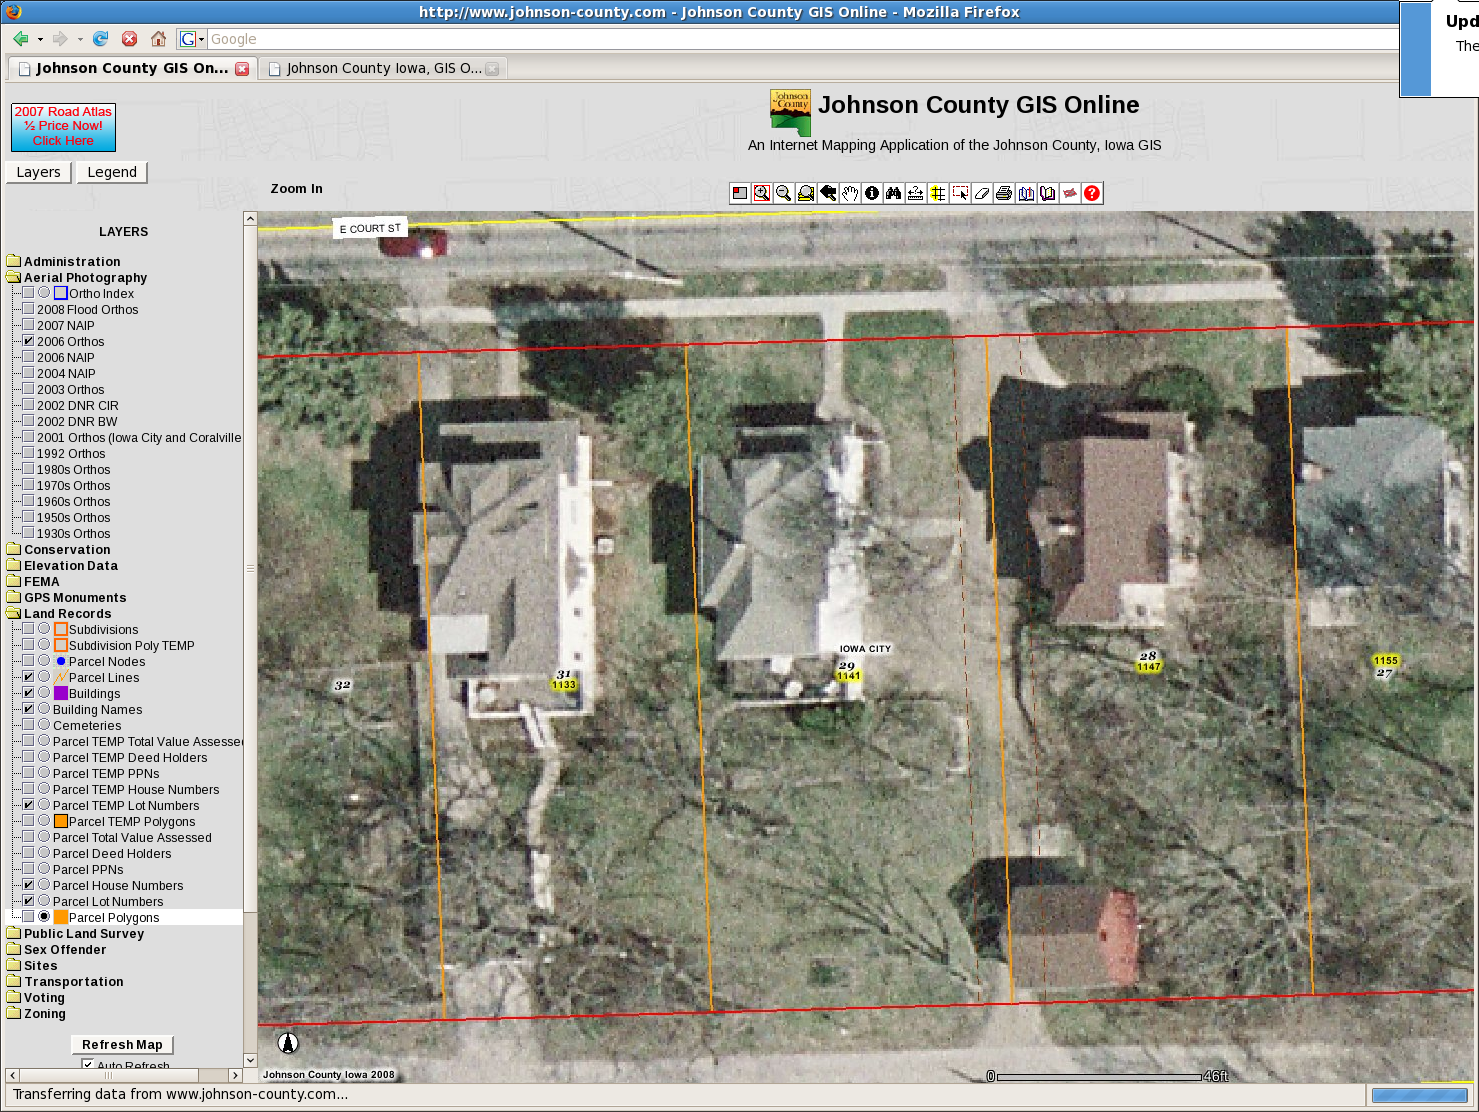Screen dimensions: 1479x1112
Task: Click the orange Parcel Polygons swatch
Action: (61, 917)
